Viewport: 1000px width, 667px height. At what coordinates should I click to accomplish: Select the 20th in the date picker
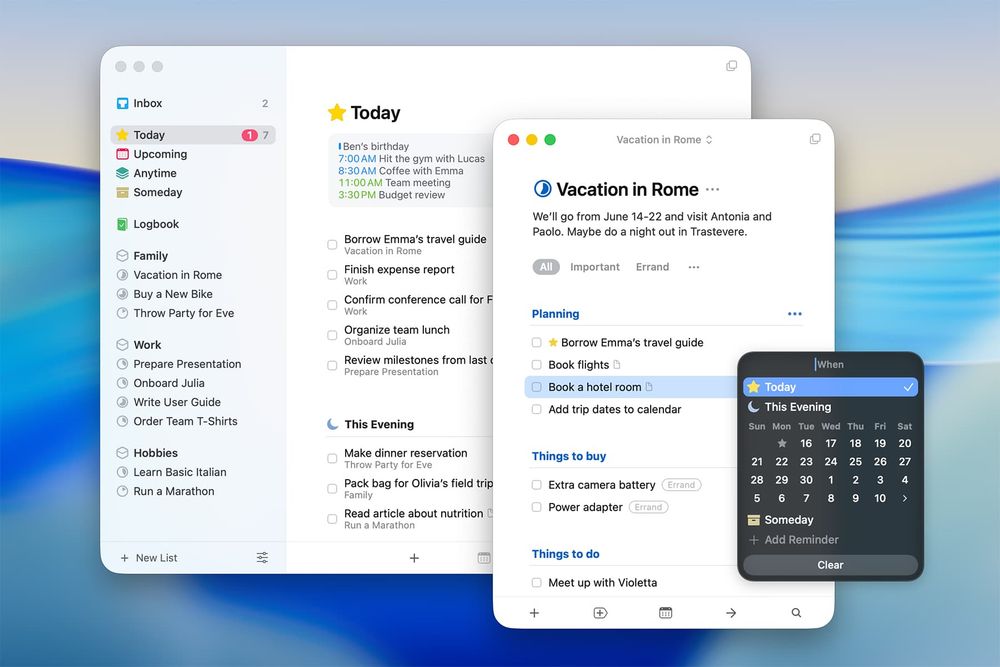904,443
